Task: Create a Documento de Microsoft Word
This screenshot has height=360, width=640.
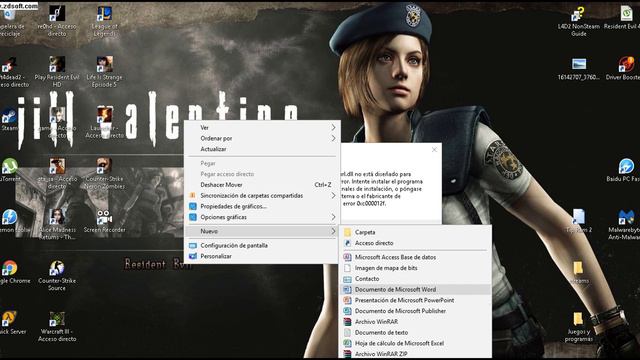Action: coord(416,289)
